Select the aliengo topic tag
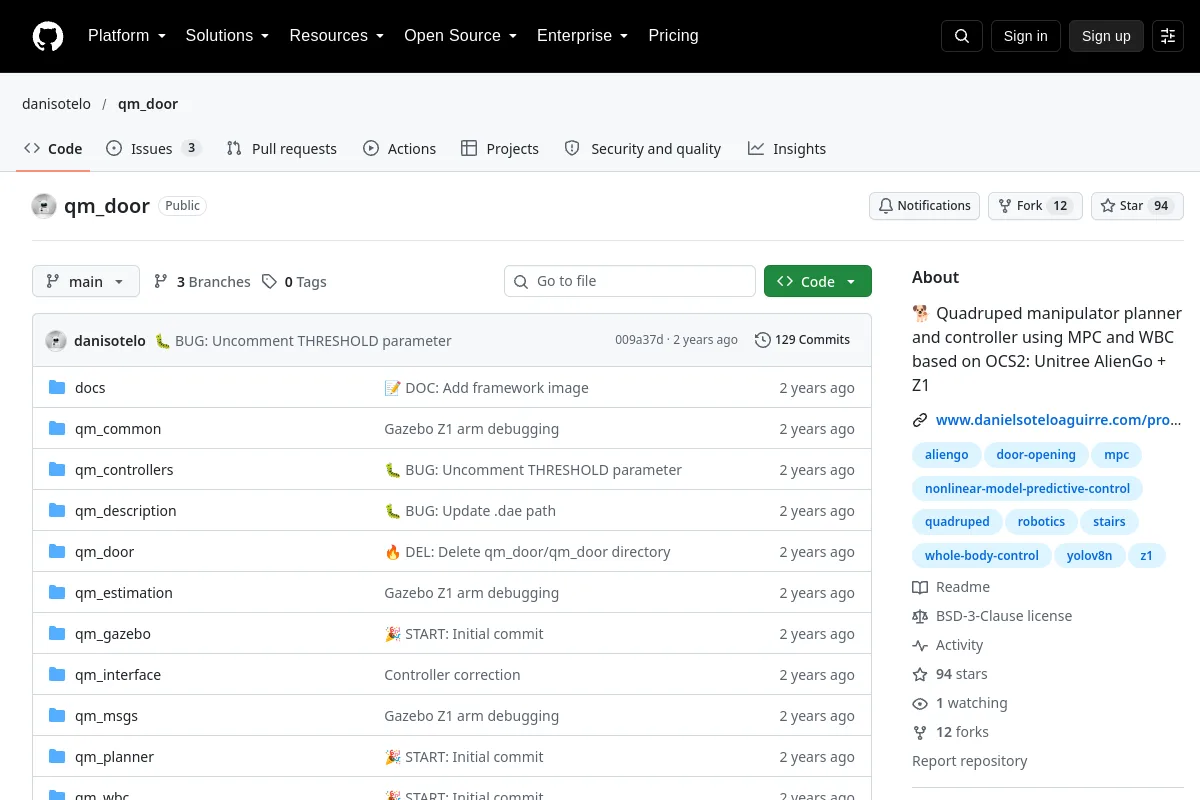The image size is (1200, 800). click(946, 455)
